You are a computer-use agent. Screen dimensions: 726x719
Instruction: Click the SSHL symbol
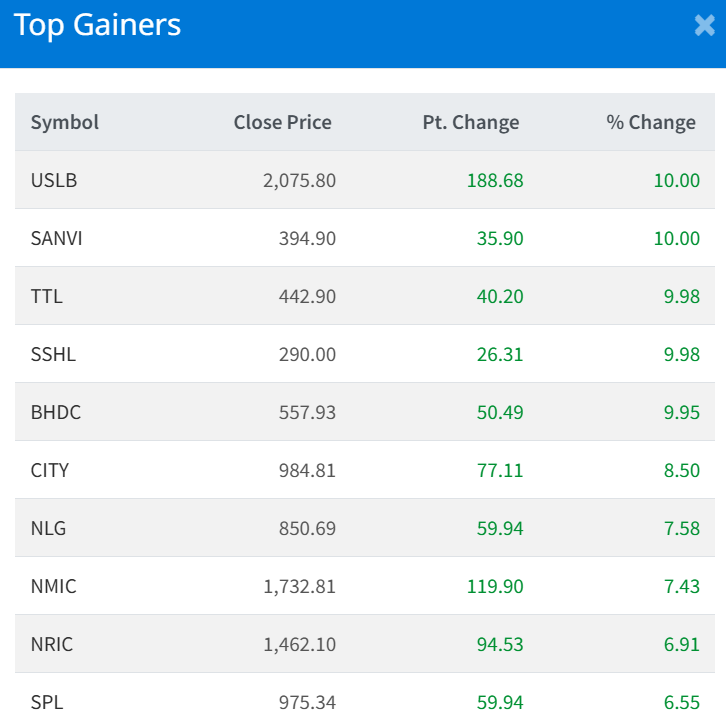pos(53,355)
